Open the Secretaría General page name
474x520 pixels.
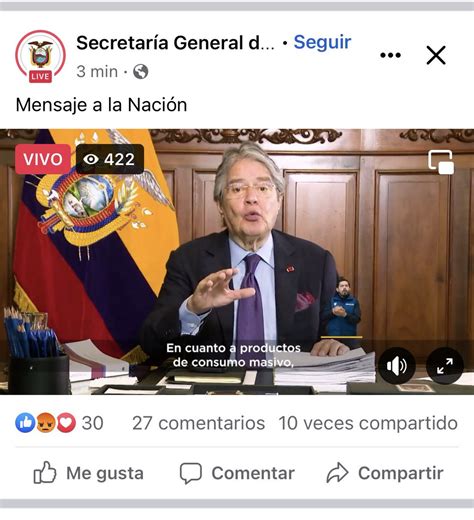176,43
